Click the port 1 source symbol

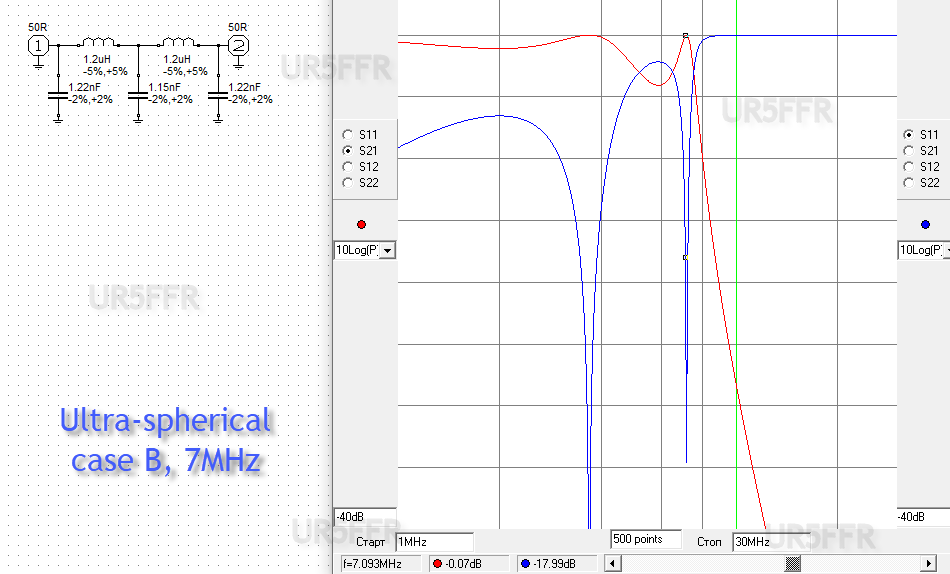[38, 45]
